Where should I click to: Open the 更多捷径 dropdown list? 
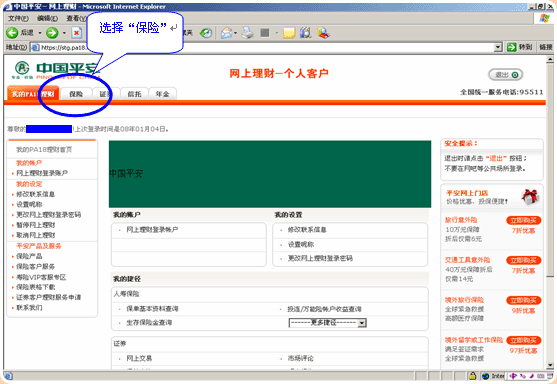328,323
